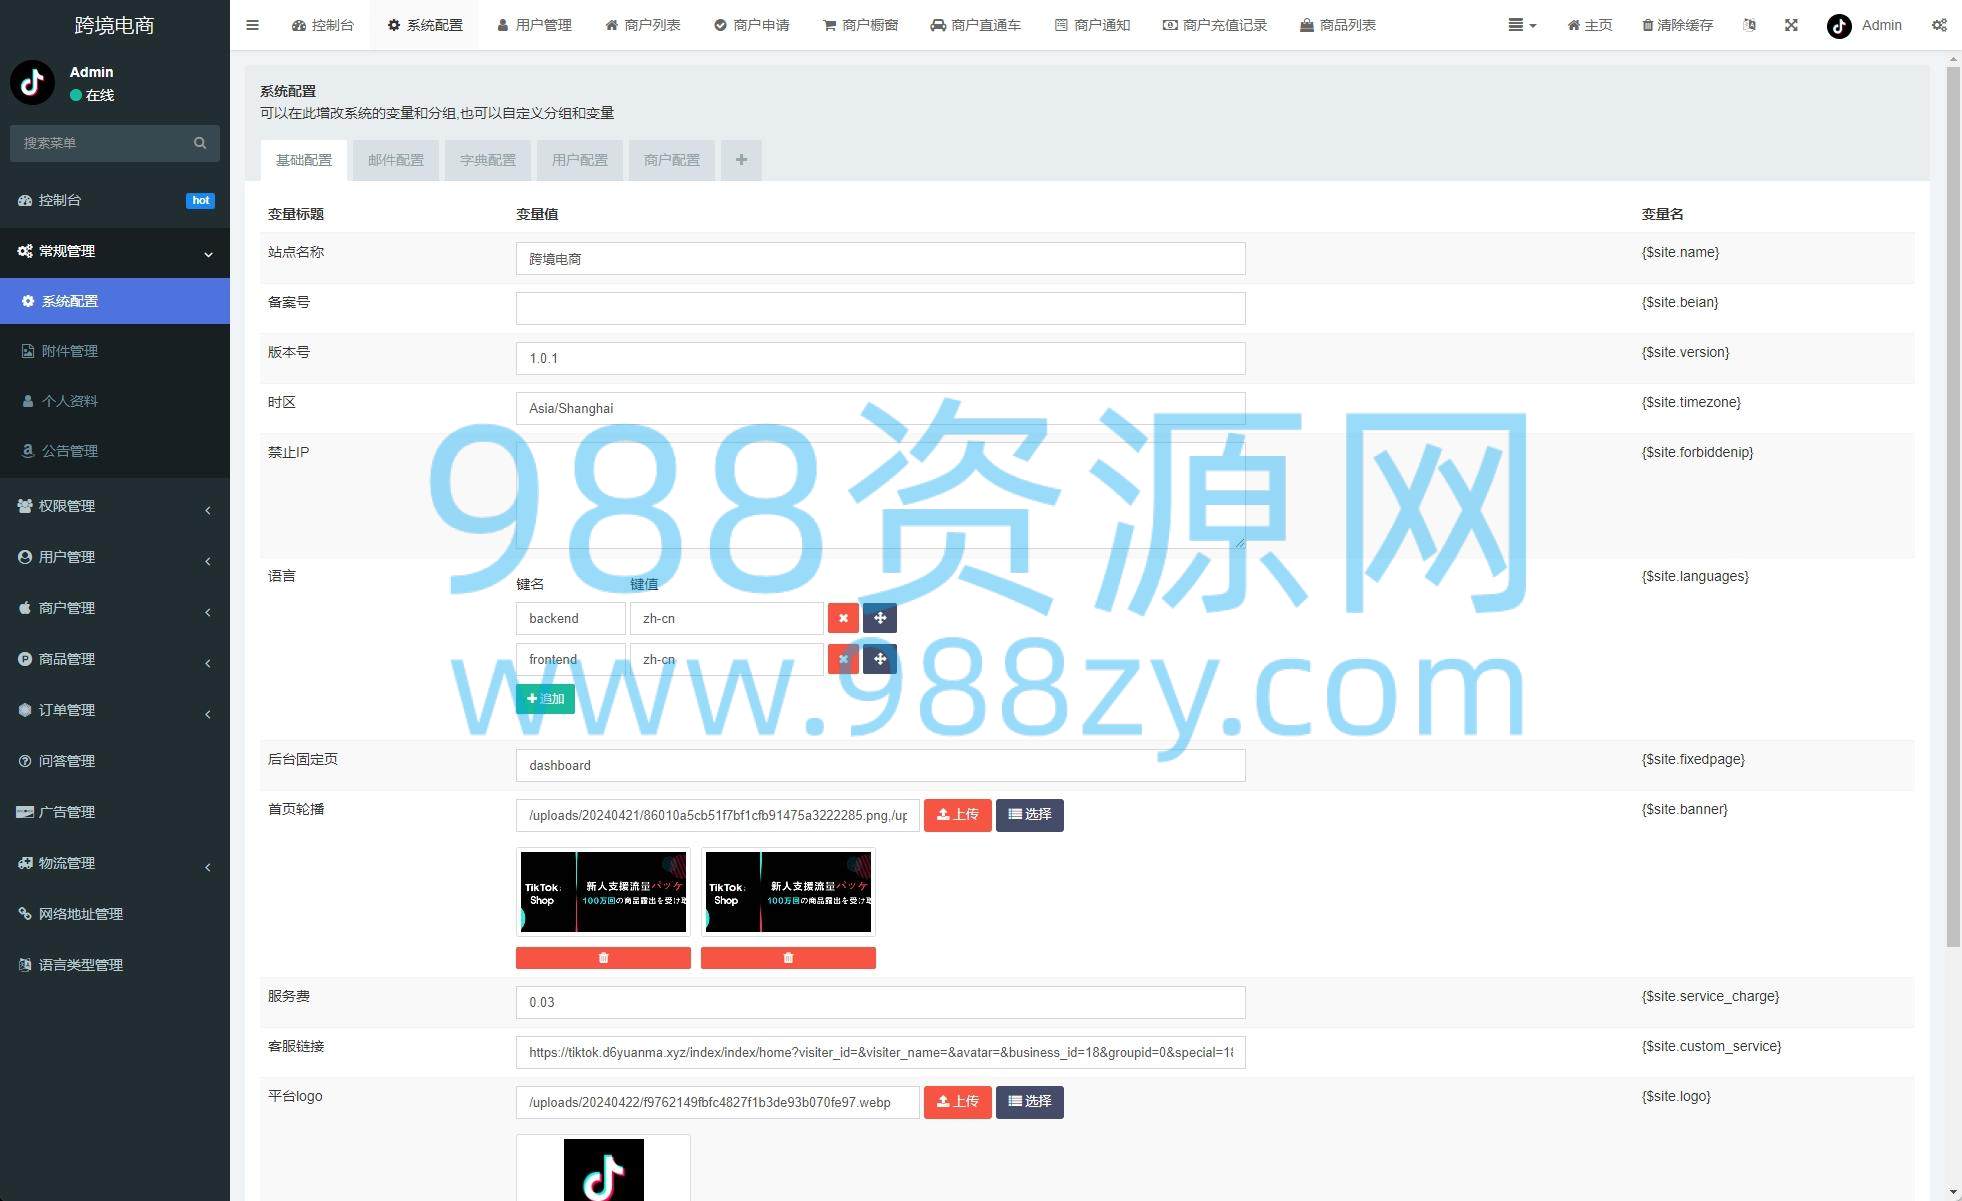The height and width of the screenshot is (1201, 1962).
Task: Delete the first banner image thumbnail
Action: click(x=603, y=958)
